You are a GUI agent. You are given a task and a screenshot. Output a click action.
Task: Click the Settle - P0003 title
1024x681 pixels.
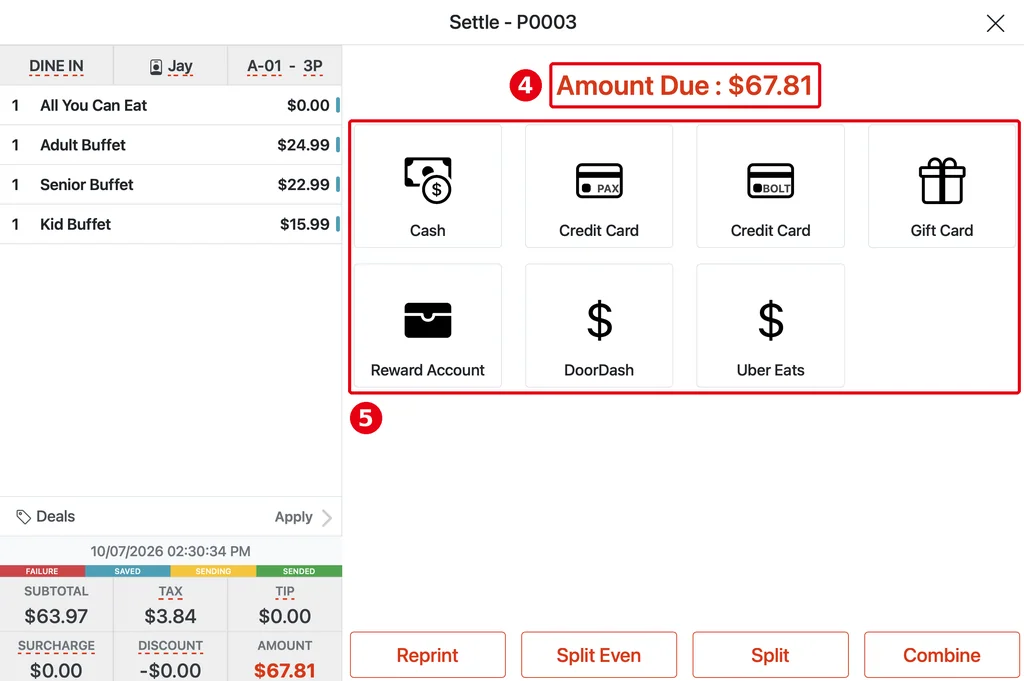click(x=513, y=22)
